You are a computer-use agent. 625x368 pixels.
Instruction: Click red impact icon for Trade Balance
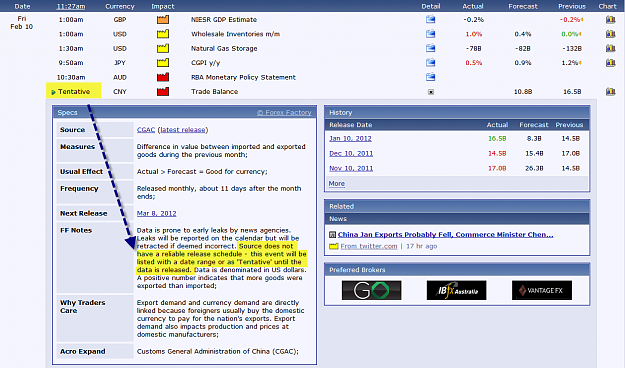coord(163,91)
